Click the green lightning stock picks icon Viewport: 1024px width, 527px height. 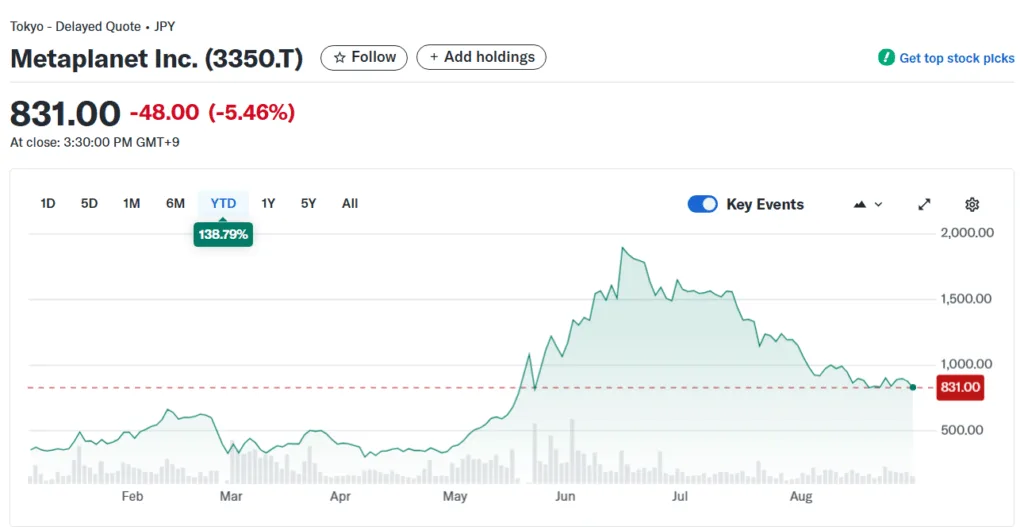click(x=886, y=58)
